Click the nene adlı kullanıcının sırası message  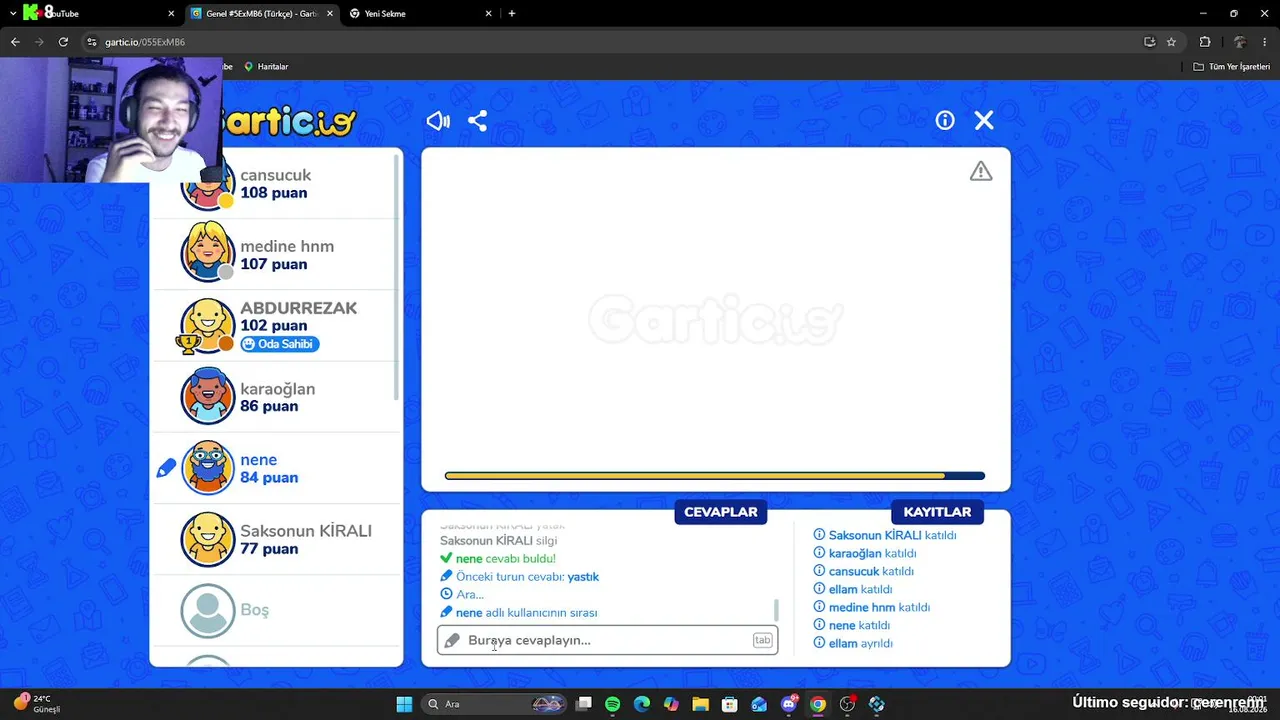click(x=519, y=612)
